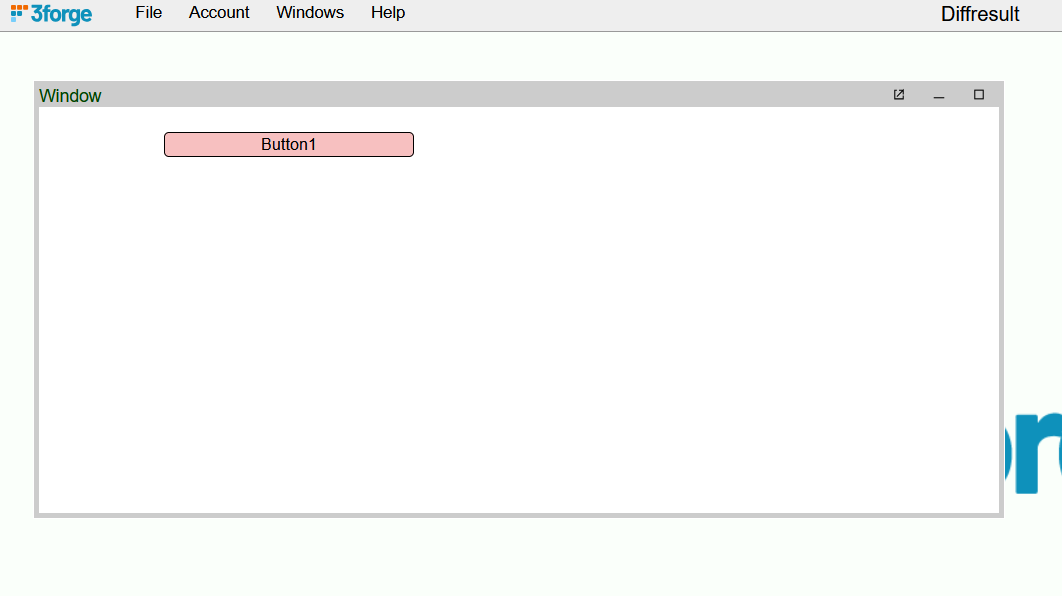Maximize the inner Window panel
This screenshot has width=1062, height=596.
(x=979, y=95)
